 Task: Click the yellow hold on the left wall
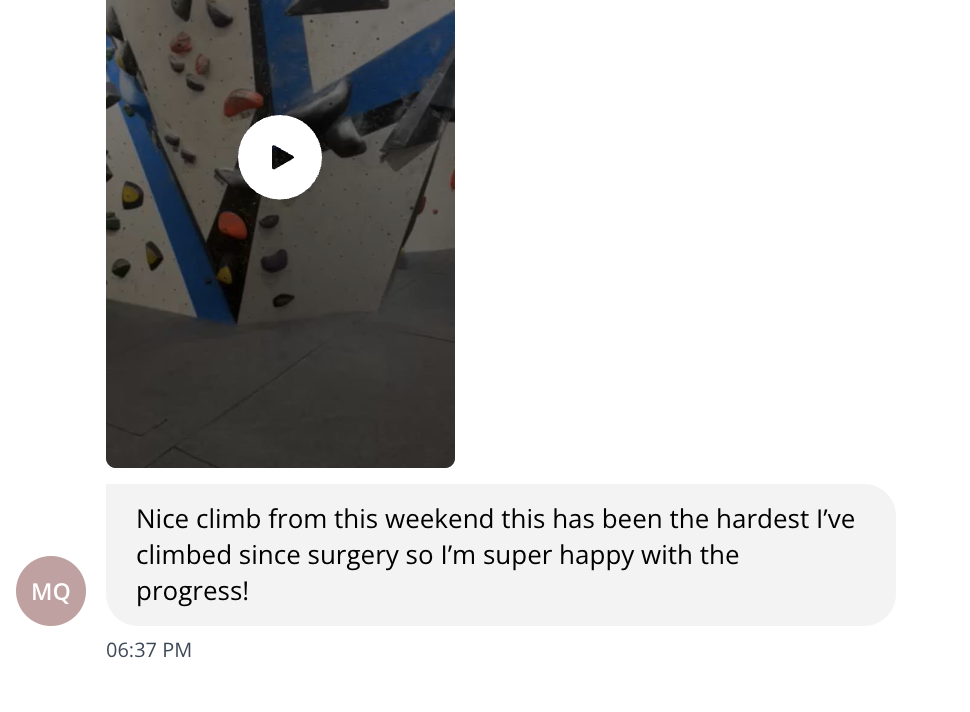pyautogui.click(x=132, y=194)
